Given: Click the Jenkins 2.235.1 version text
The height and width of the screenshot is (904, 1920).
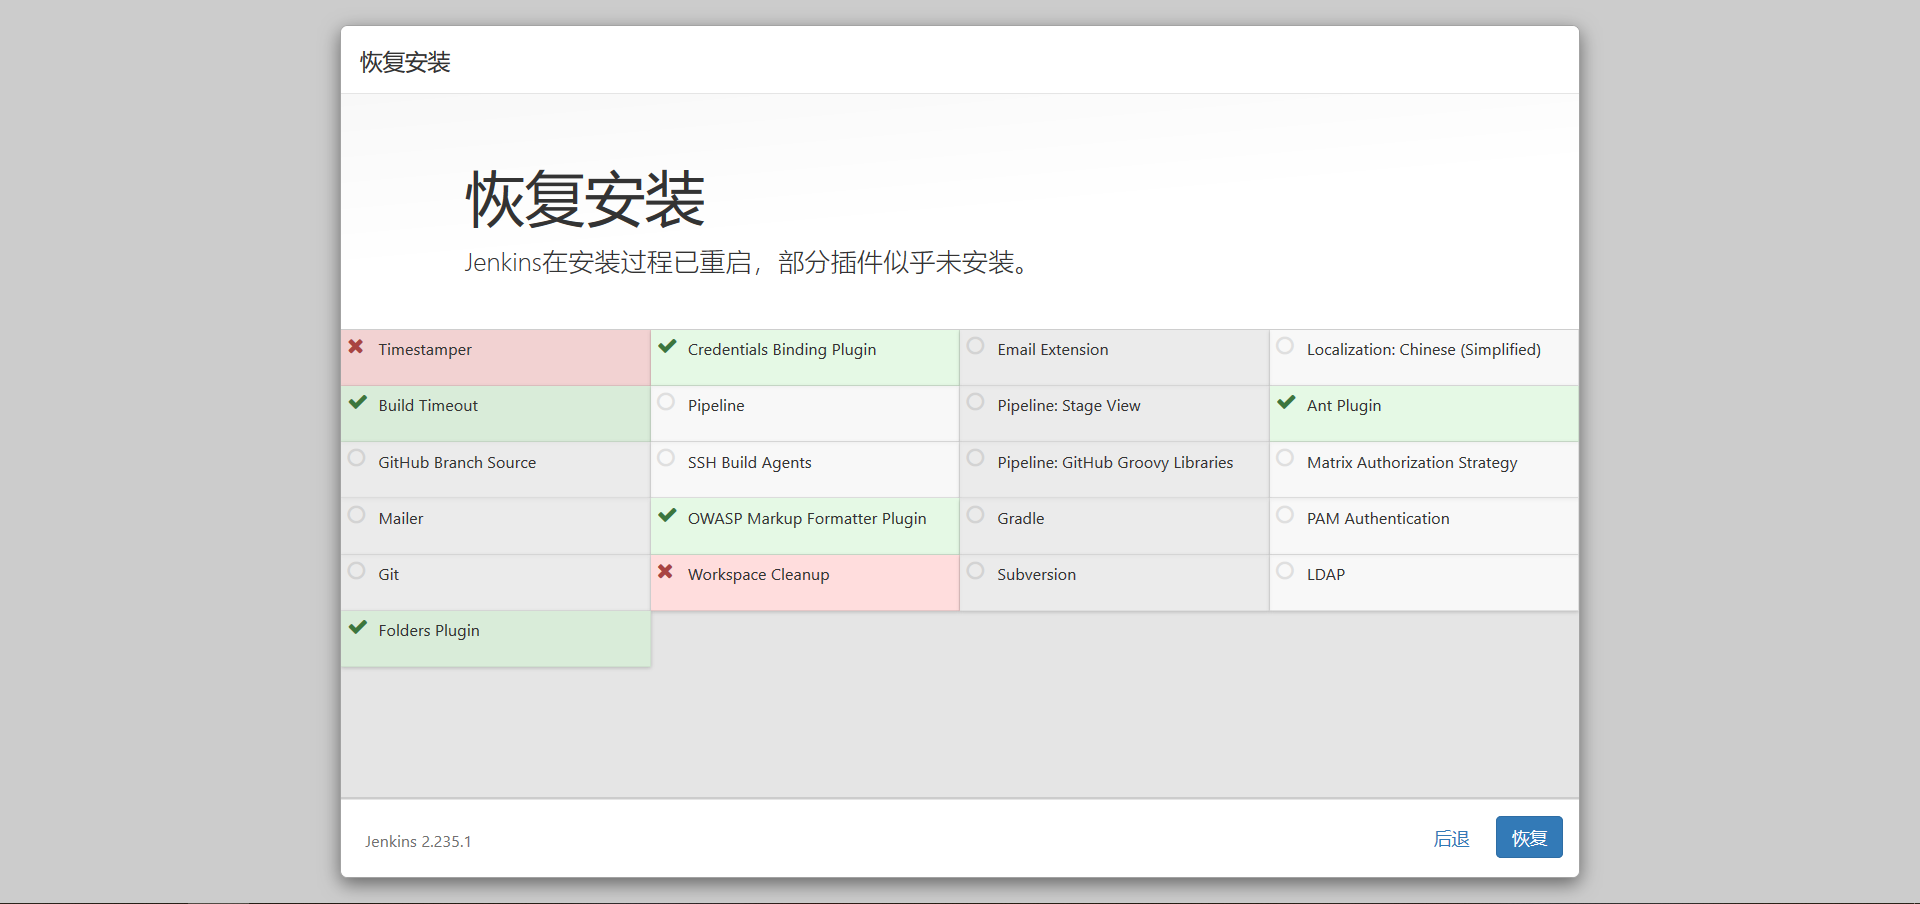Looking at the screenshot, I should [418, 842].
